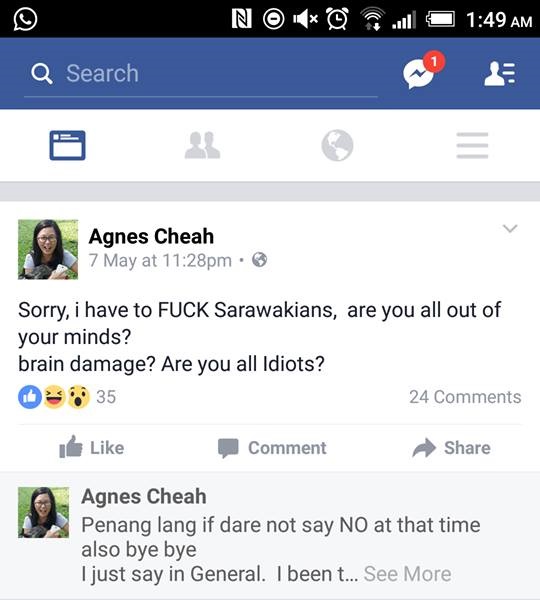Tap the Comment button on the post
This screenshot has width=540, height=600.
pos(272,448)
